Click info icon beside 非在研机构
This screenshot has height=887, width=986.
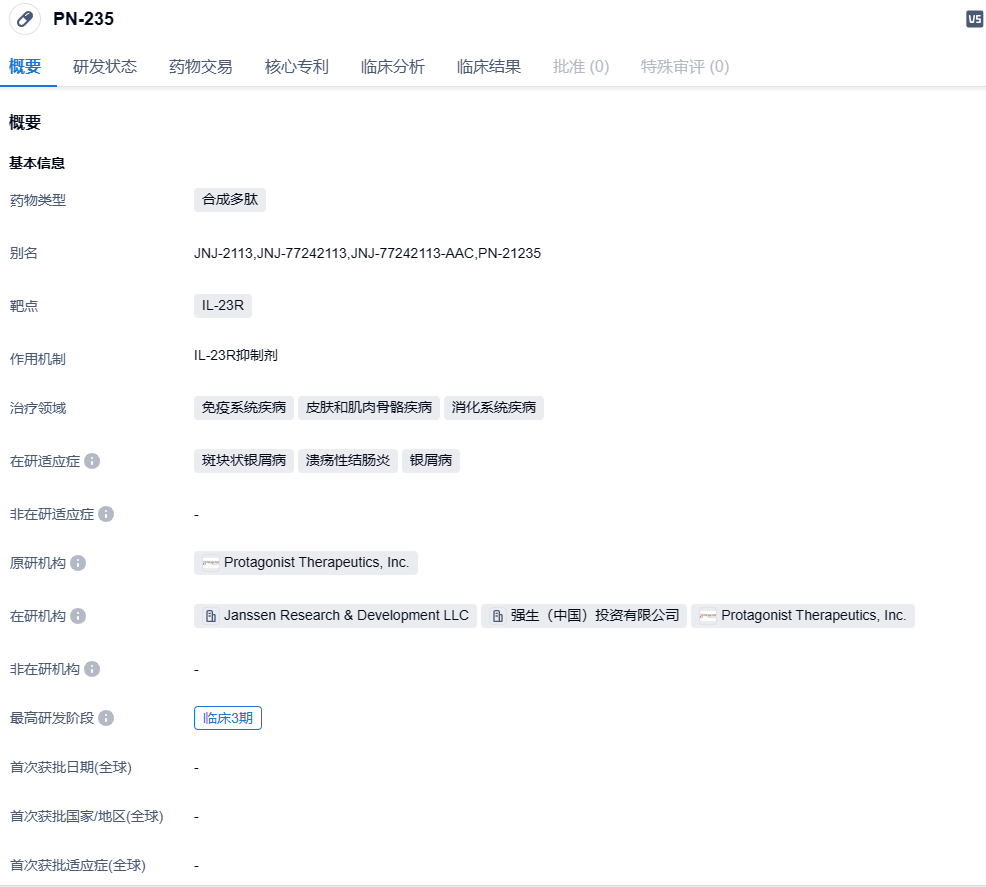(x=92, y=669)
